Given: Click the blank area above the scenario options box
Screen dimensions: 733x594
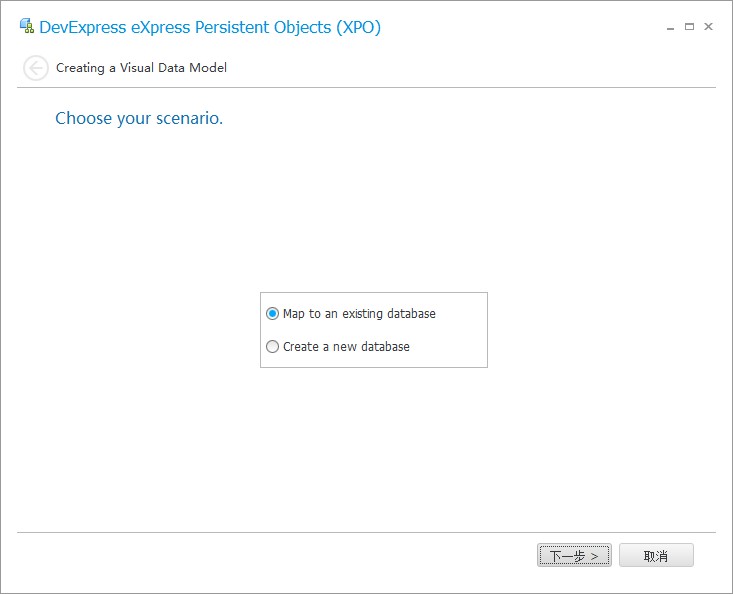Looking at the screenshot, I should (x=373, y=210).
